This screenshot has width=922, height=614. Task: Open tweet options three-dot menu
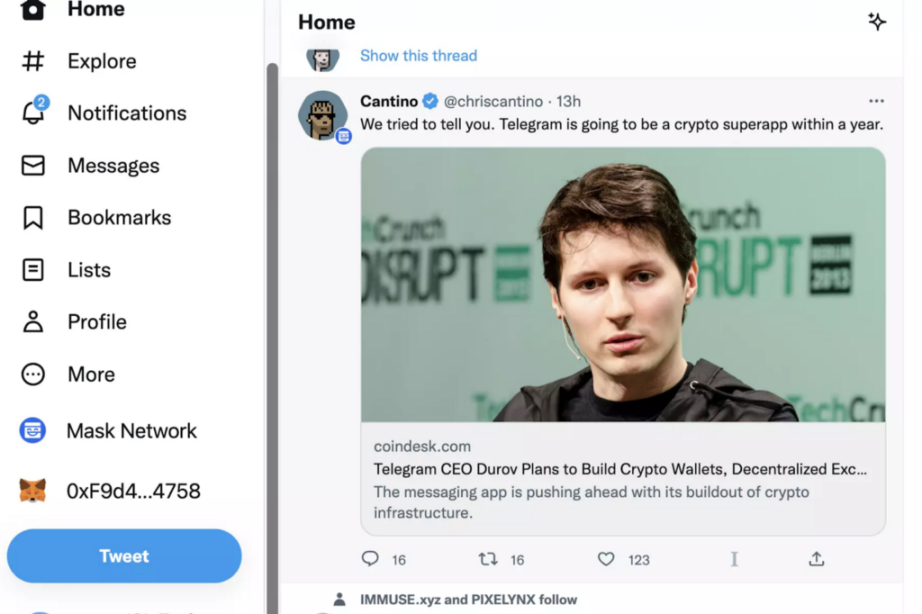point(876,101)
